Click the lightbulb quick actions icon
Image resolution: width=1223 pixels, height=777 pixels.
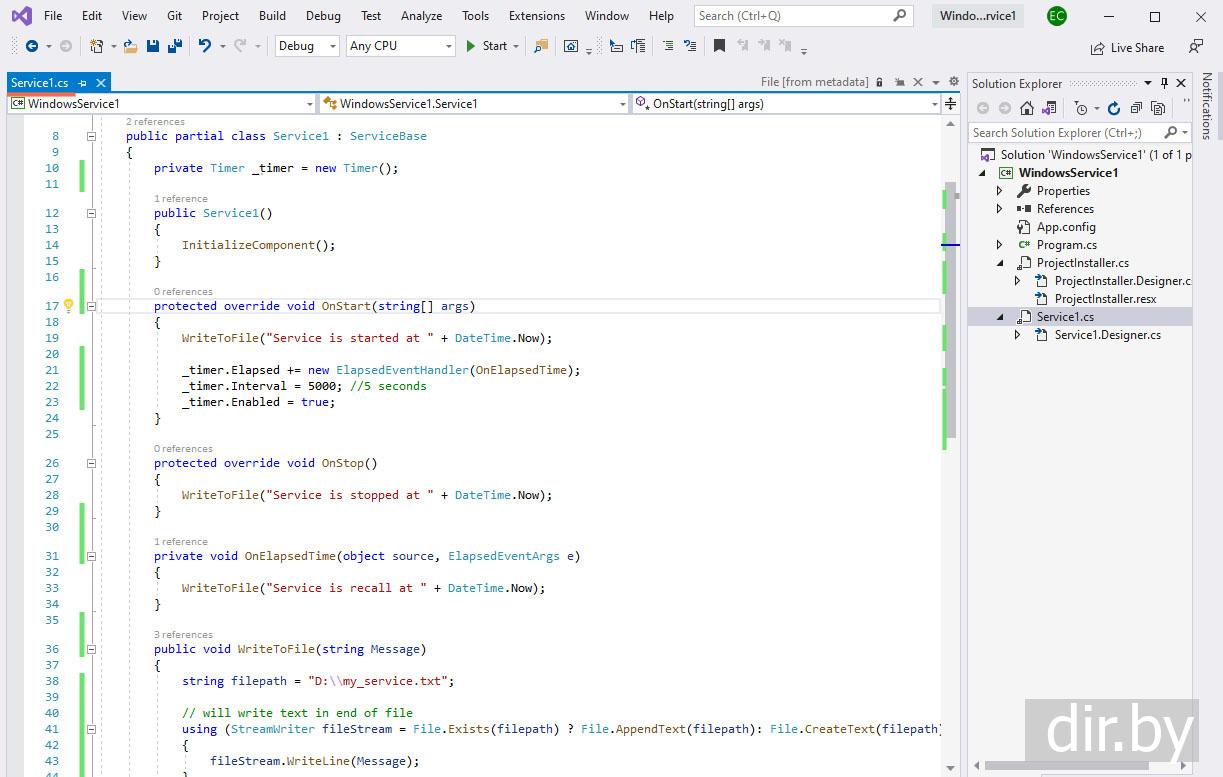click(x=68, y=306)
